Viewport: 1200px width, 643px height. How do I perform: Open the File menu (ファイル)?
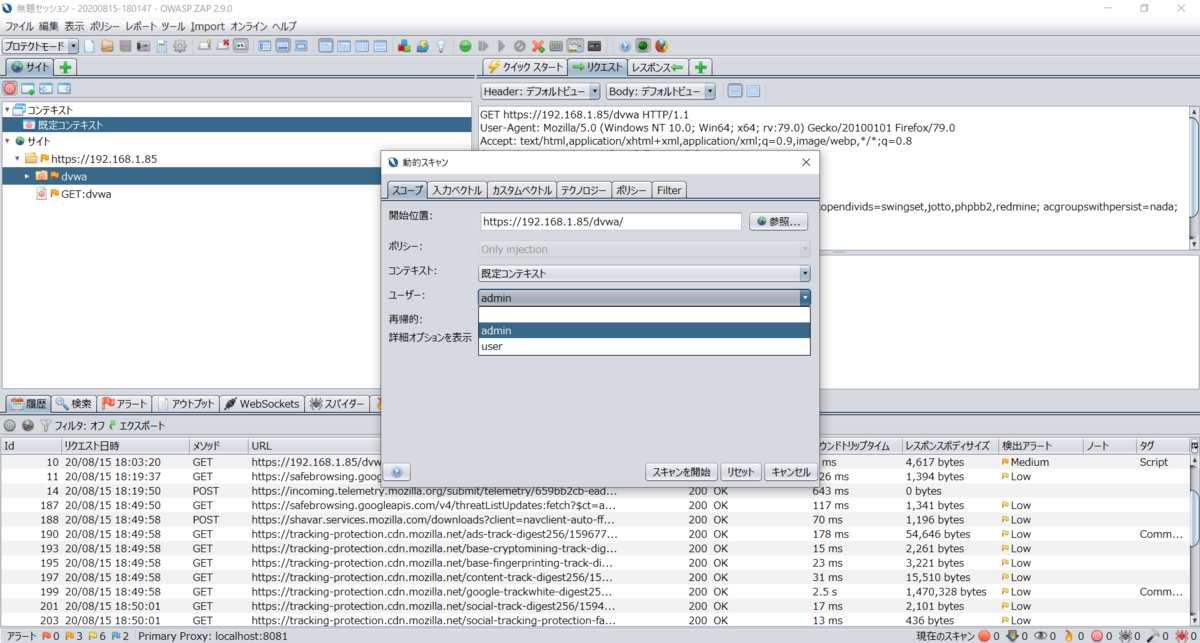click(x=20, y=26)
